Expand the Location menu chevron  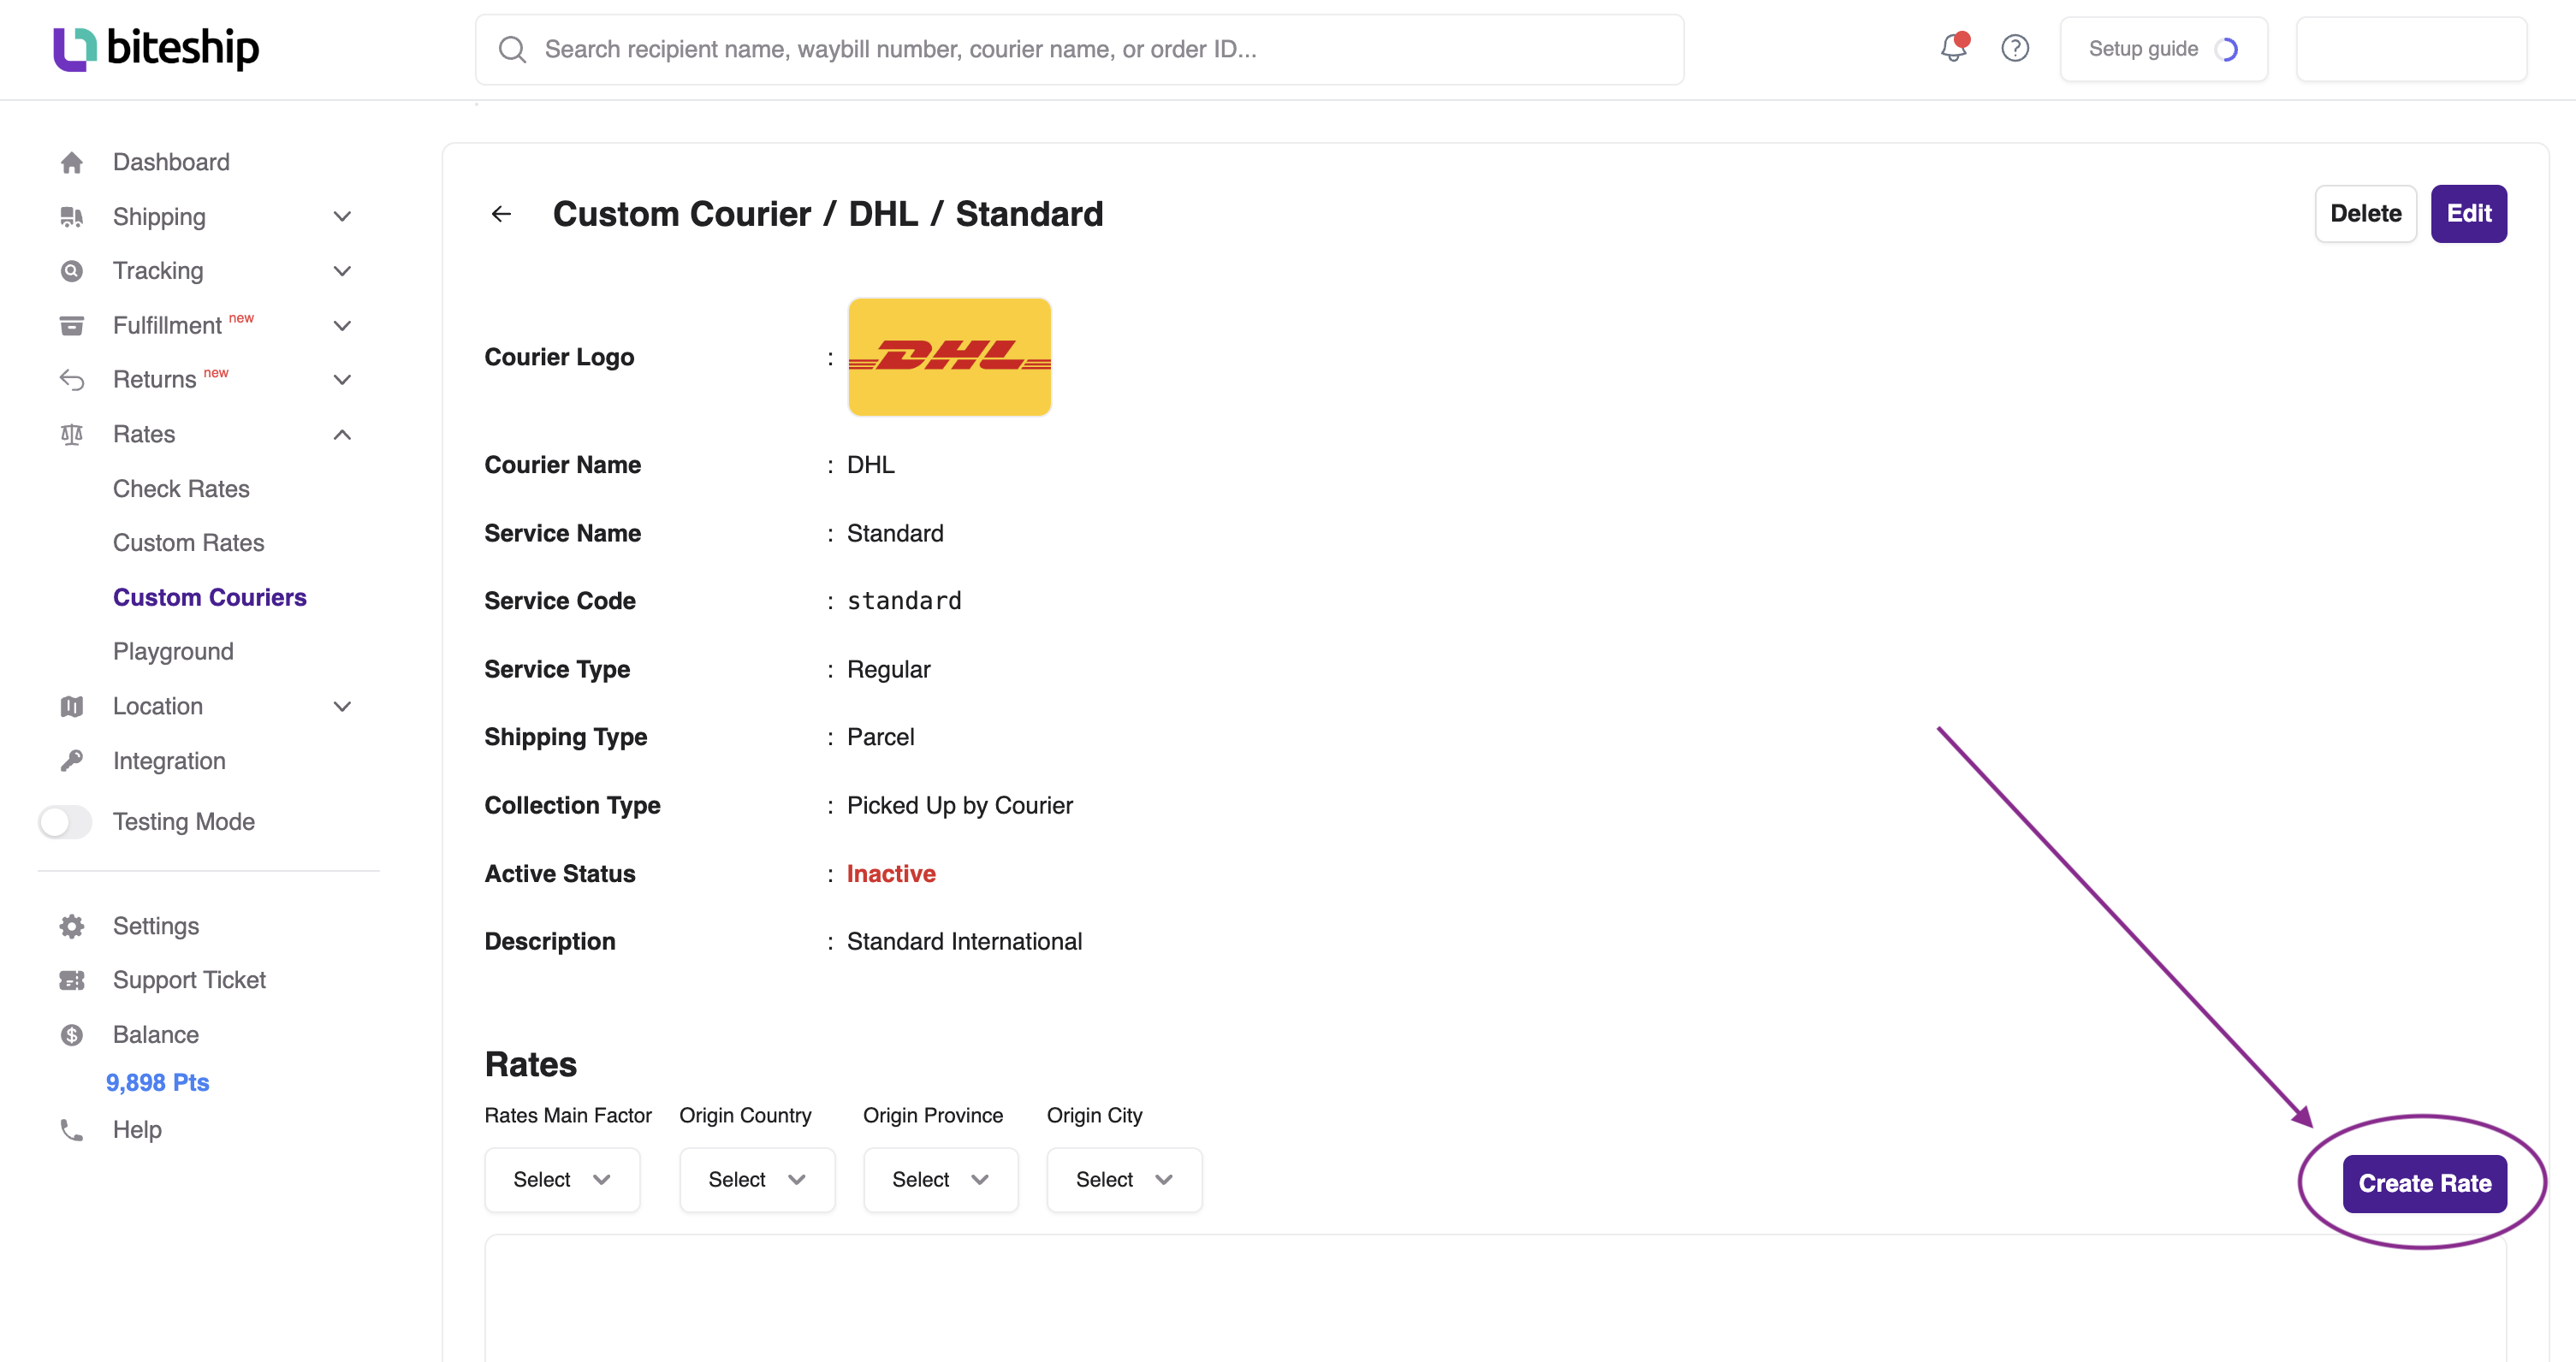(x=342, y=706)
